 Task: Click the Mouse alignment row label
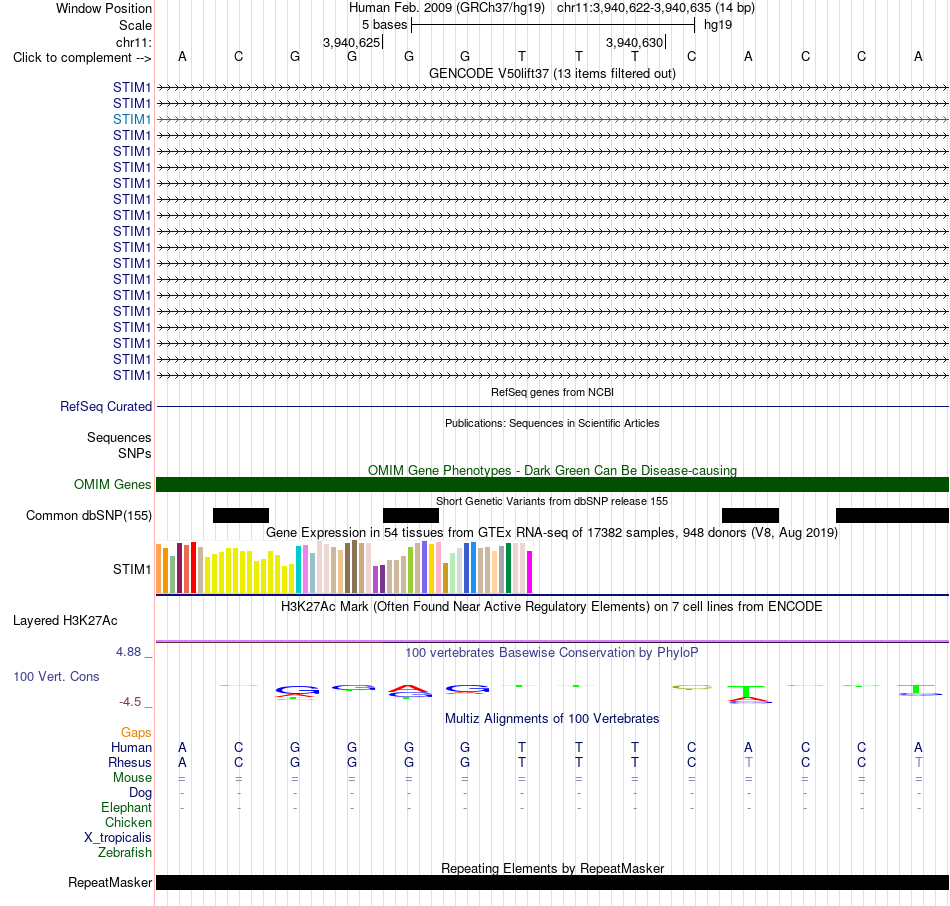point(132,778)
